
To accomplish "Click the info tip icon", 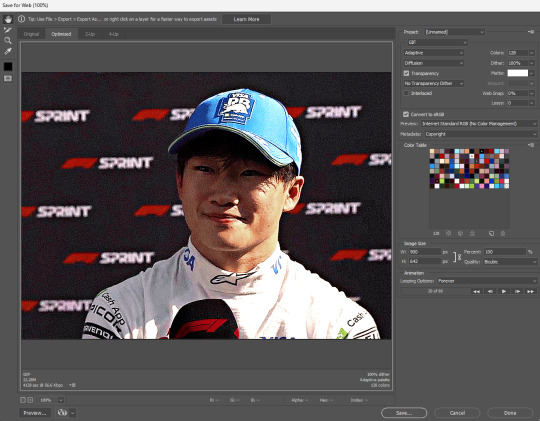I will tap(21, 19).
